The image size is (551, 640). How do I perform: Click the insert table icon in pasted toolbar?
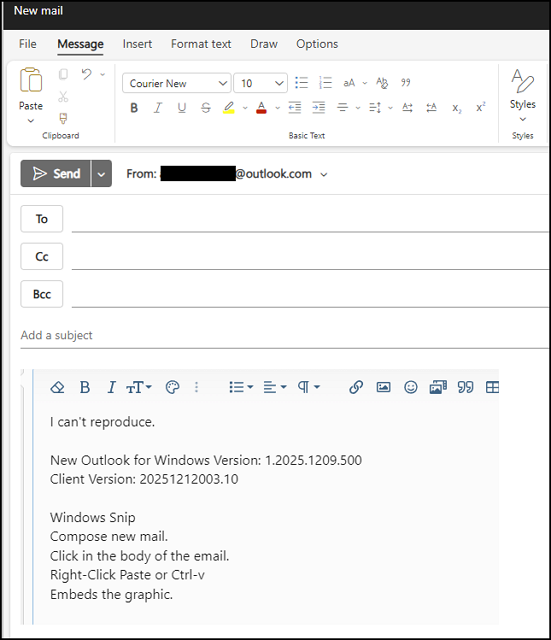coord(492,387)
